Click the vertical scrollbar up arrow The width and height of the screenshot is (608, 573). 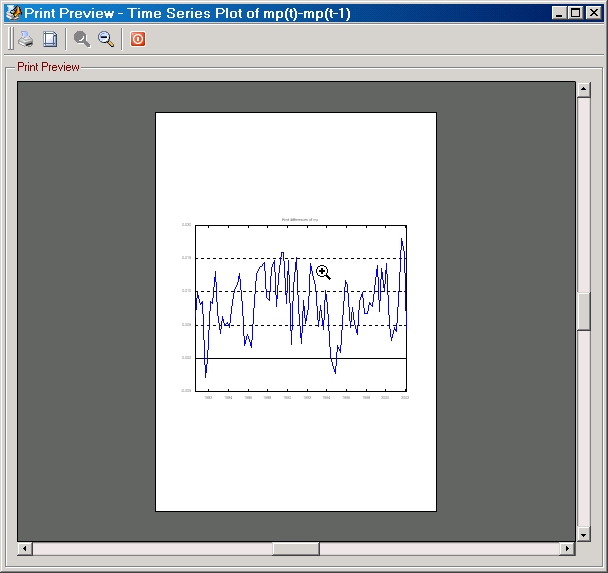tap(584, 90)
